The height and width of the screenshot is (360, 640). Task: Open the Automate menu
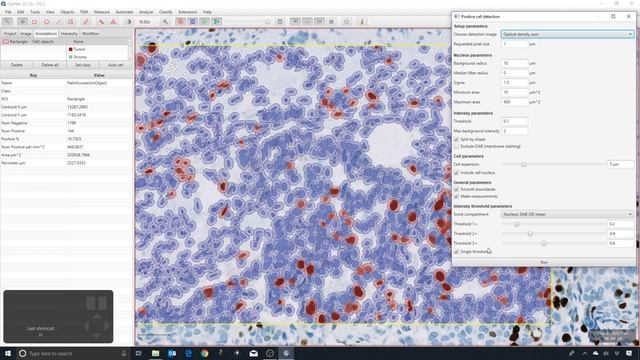[124, 12]
